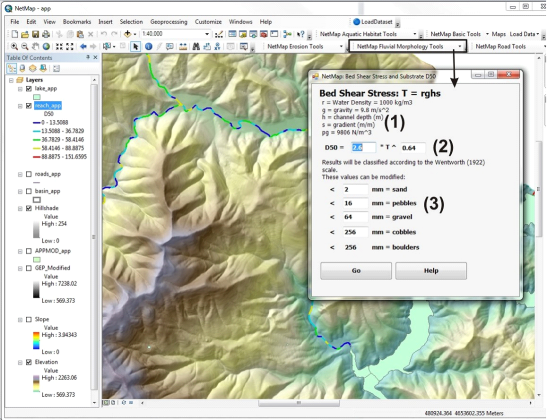This screenshot has width=547, height=420.
Task: Collapse the Layers group in TOC
Action: 11,80
